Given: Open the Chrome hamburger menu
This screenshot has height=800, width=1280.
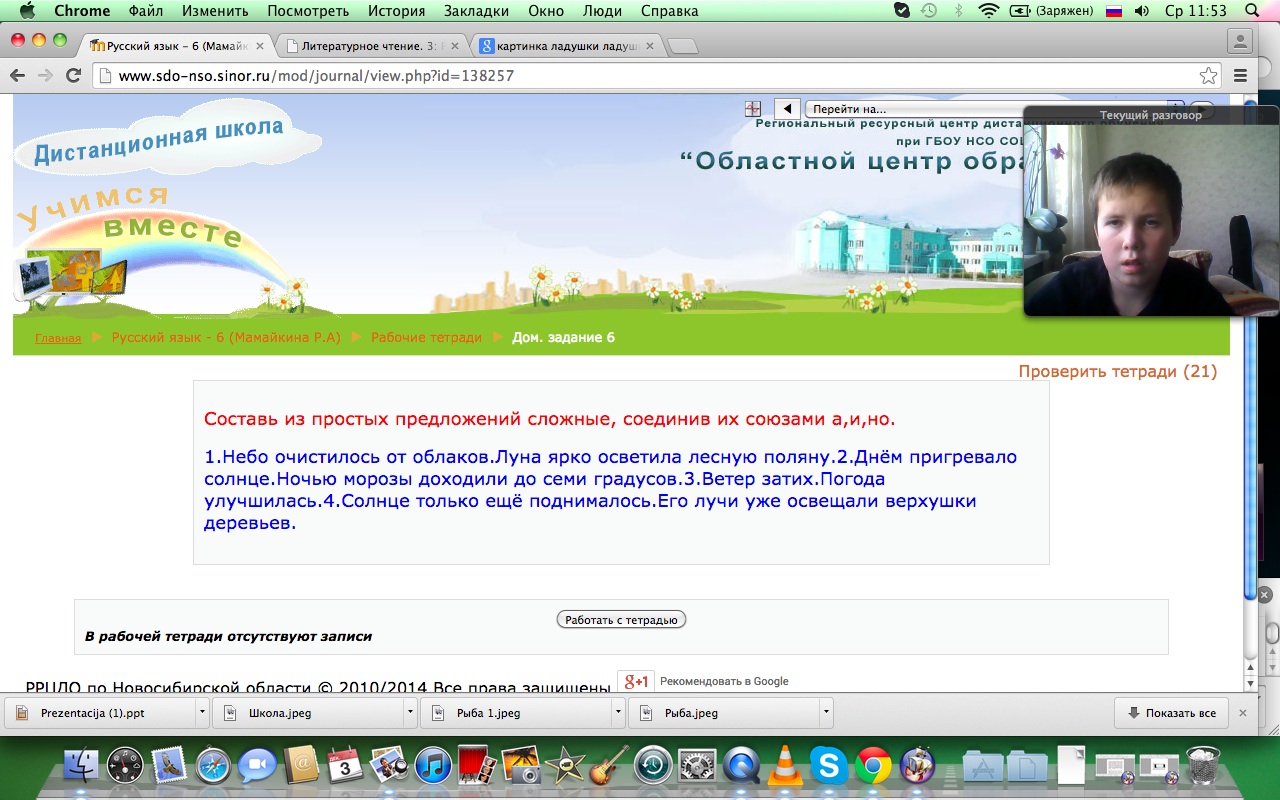Looking at the screenshot, I should click(1241, 76).
